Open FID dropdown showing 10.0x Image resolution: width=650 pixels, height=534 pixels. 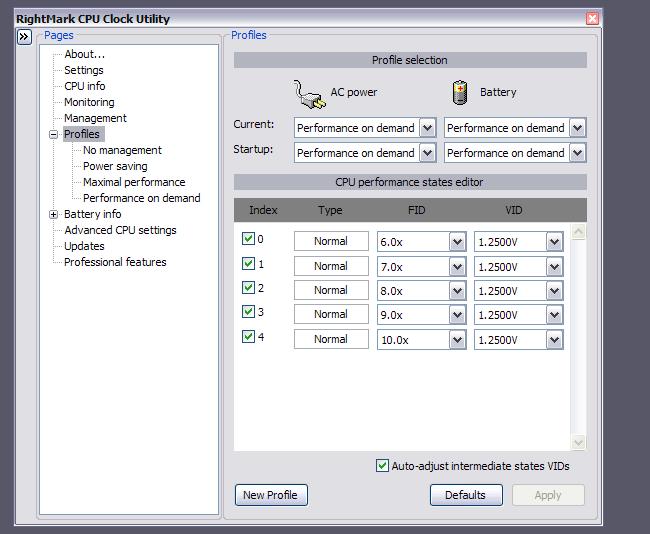click(x=458, y=340)
